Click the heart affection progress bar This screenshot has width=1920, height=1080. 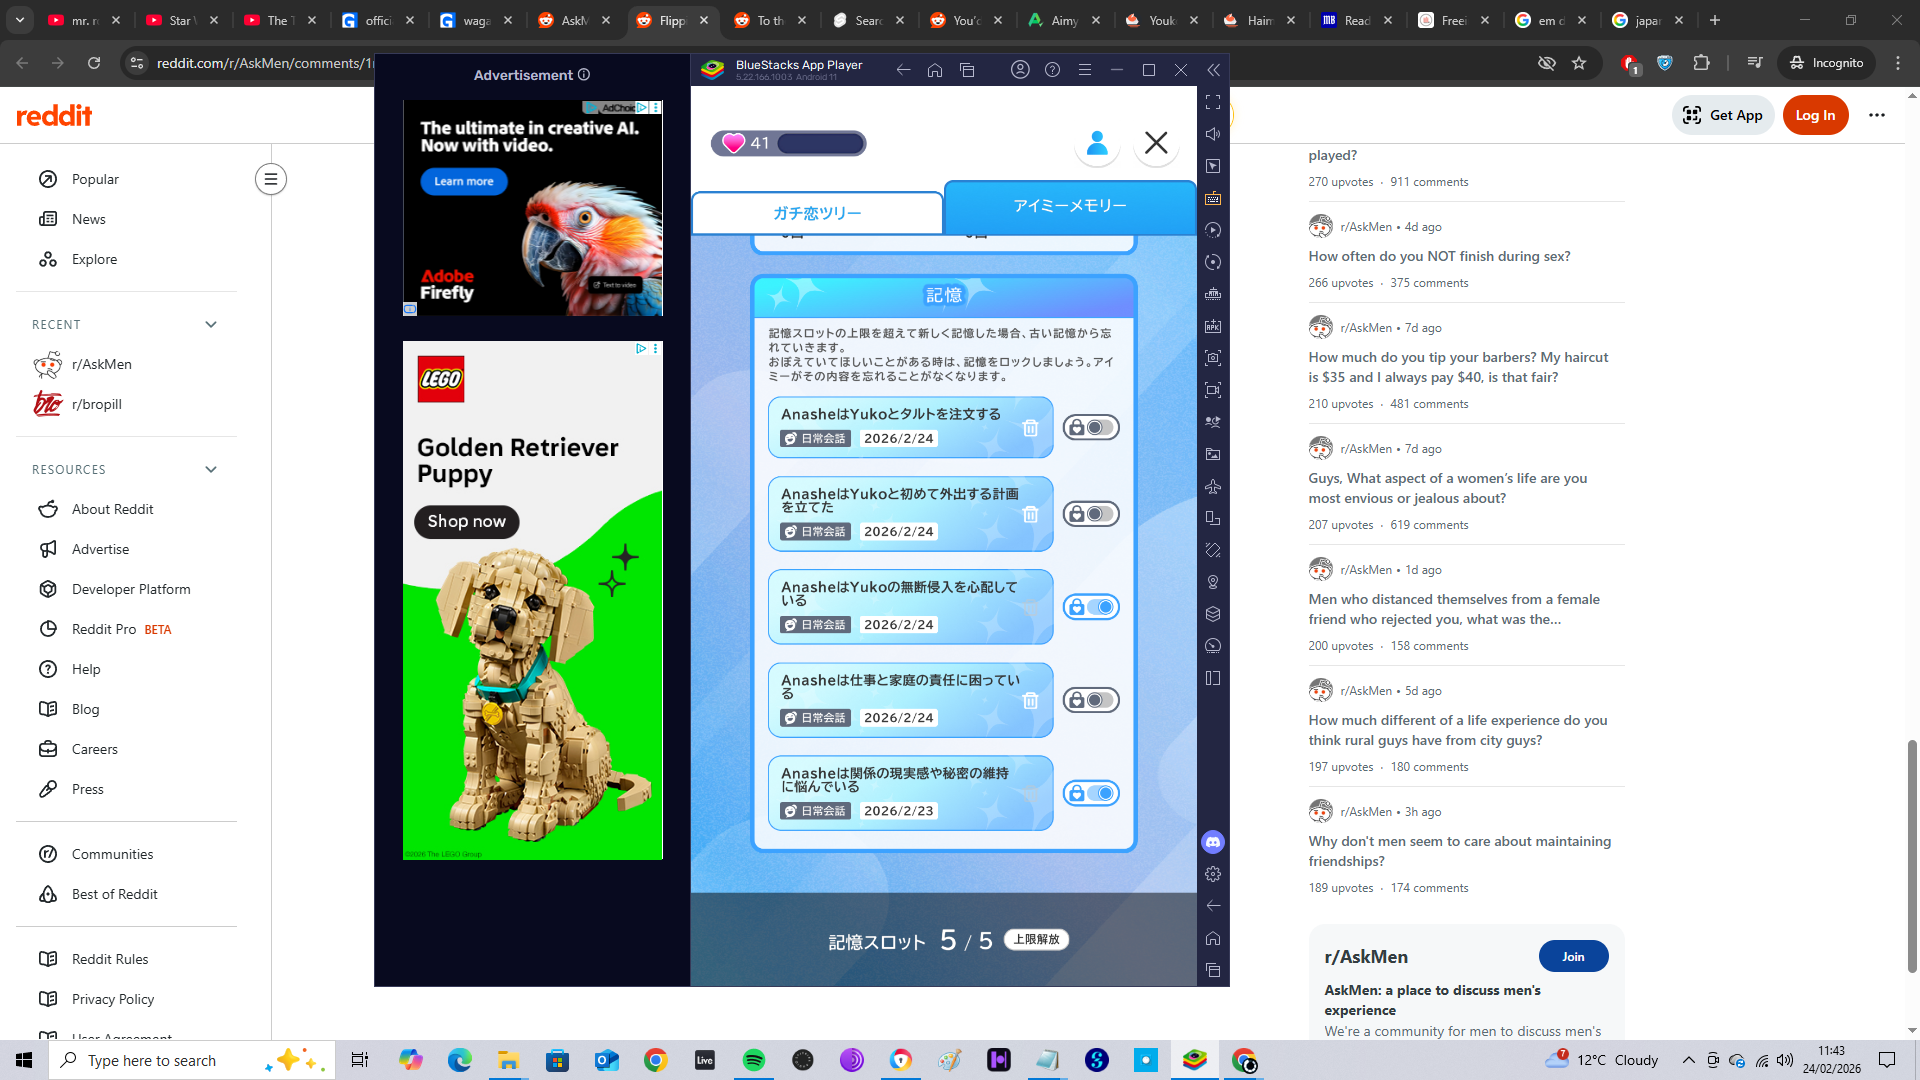point(820,143)
